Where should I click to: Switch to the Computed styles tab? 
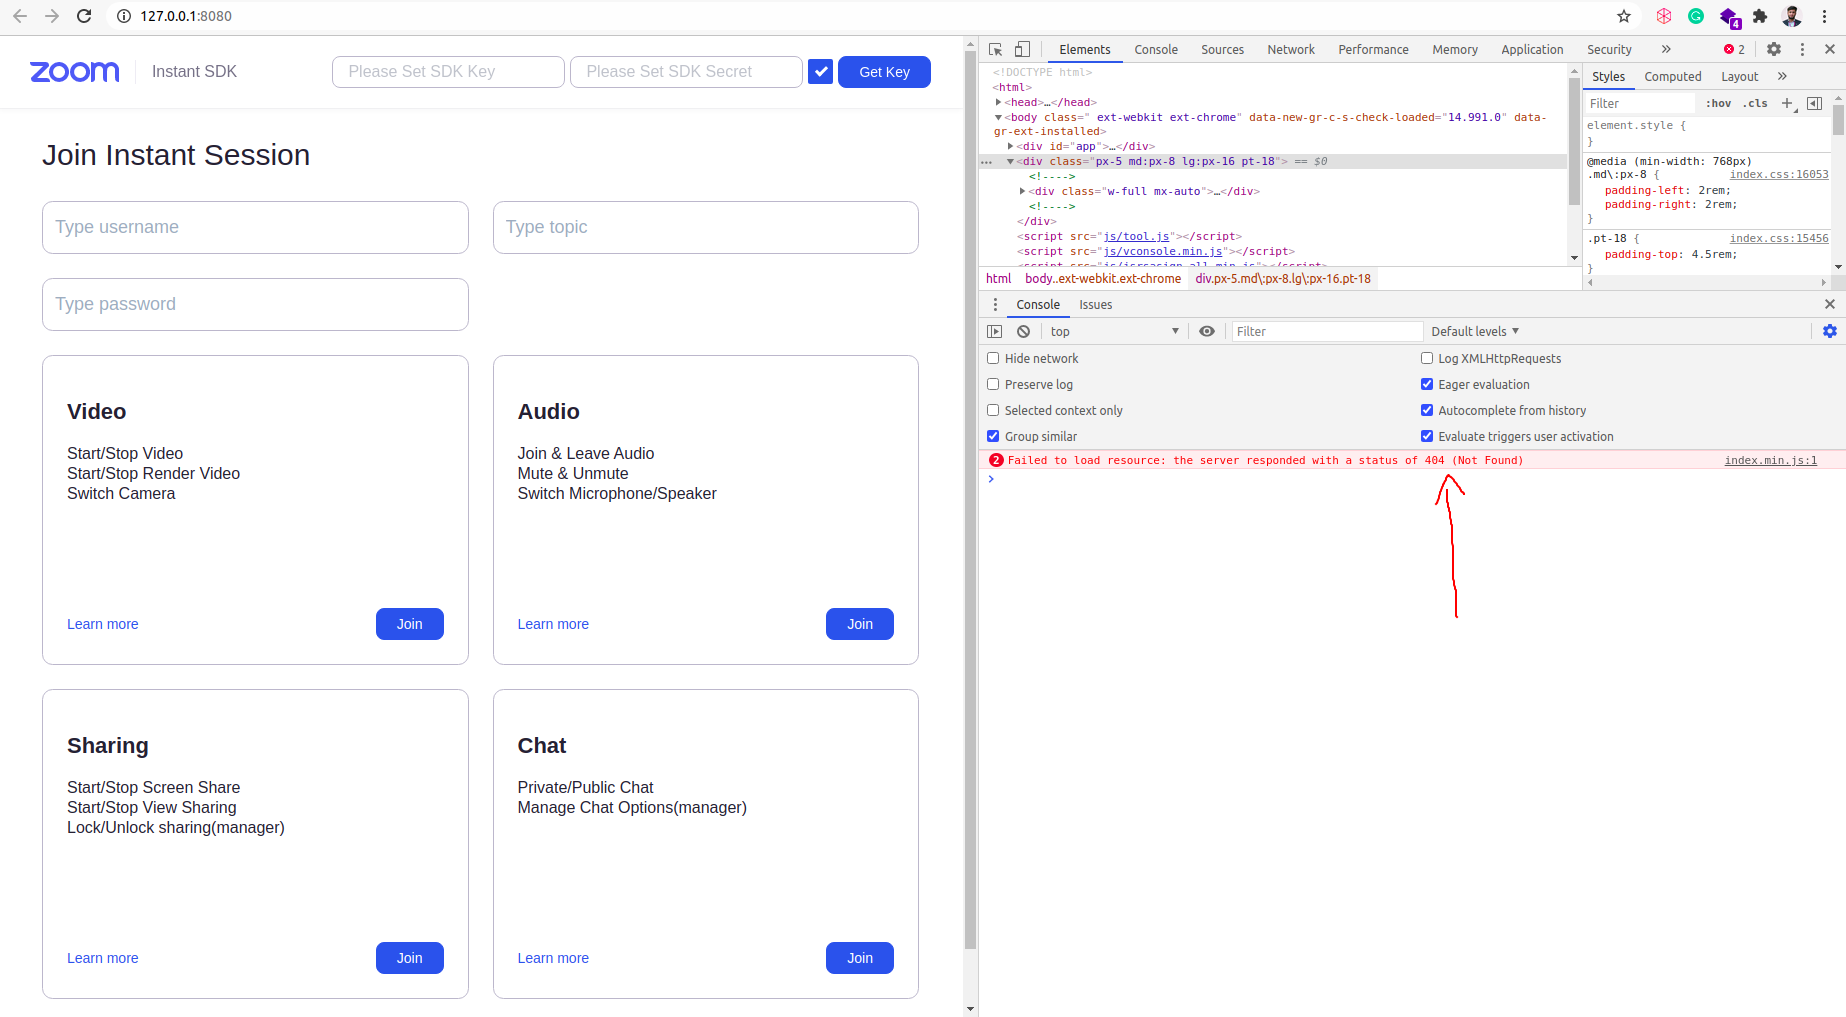click(x=1672, y=76)
